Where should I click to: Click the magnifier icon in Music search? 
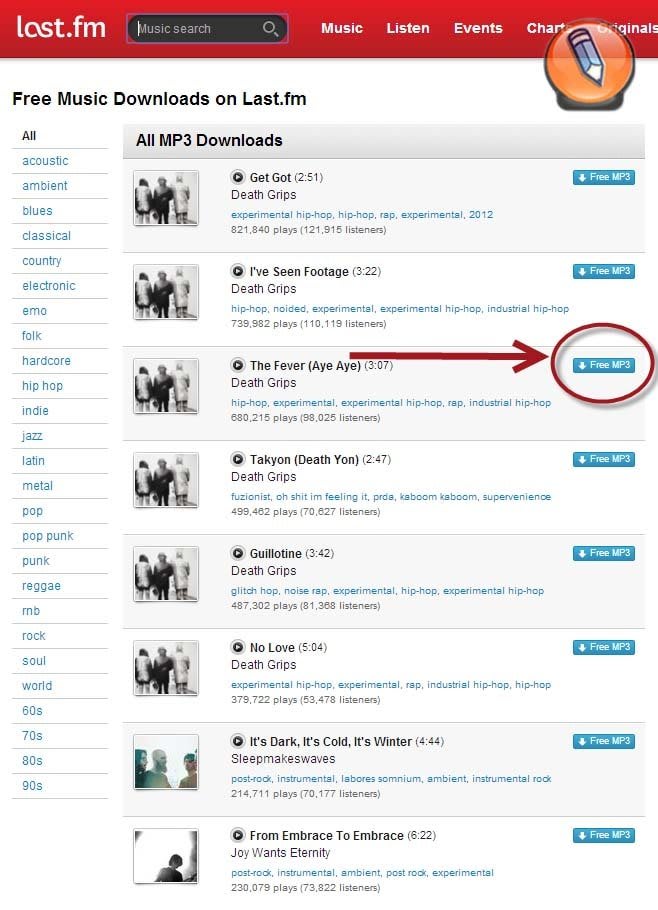270,28
